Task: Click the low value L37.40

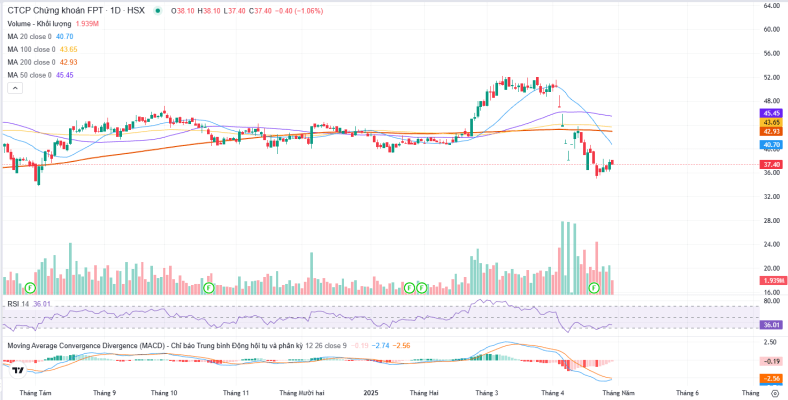Action: [237, 11]
